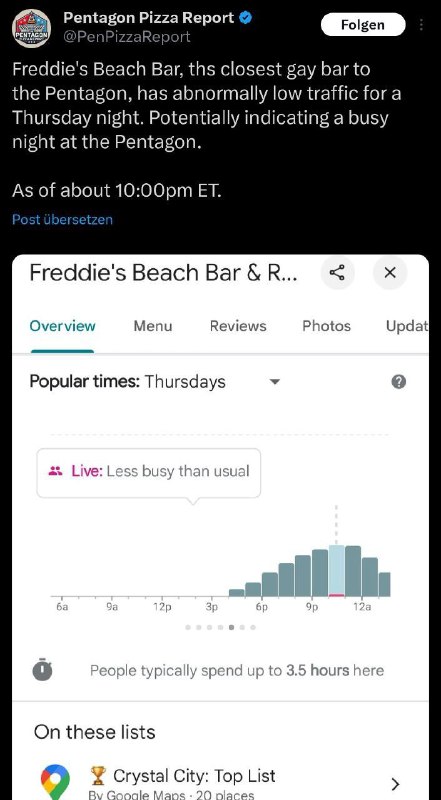The image size is (441, 800).
Task: Click the pink Live people icon
Action: coord(55,471)
